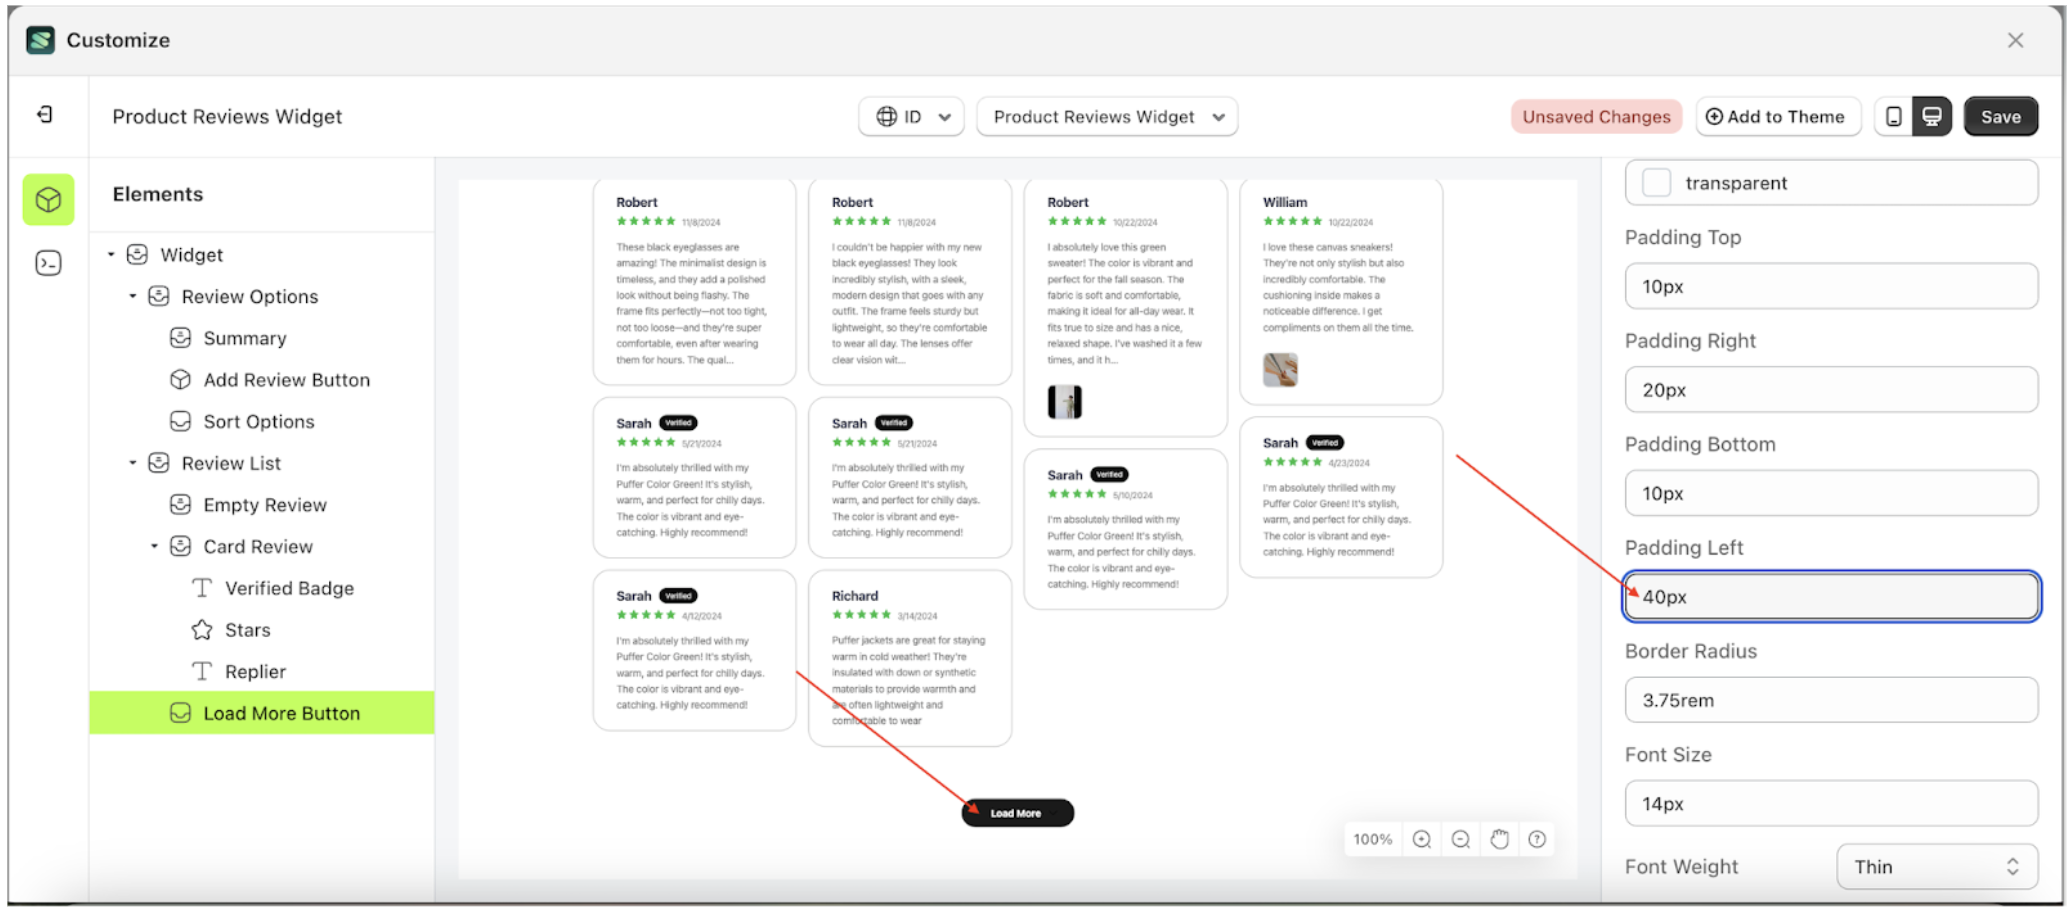Switch to mobile preview mode
This screenshot has width=2068, height=908.
[x=1893, y=116]
